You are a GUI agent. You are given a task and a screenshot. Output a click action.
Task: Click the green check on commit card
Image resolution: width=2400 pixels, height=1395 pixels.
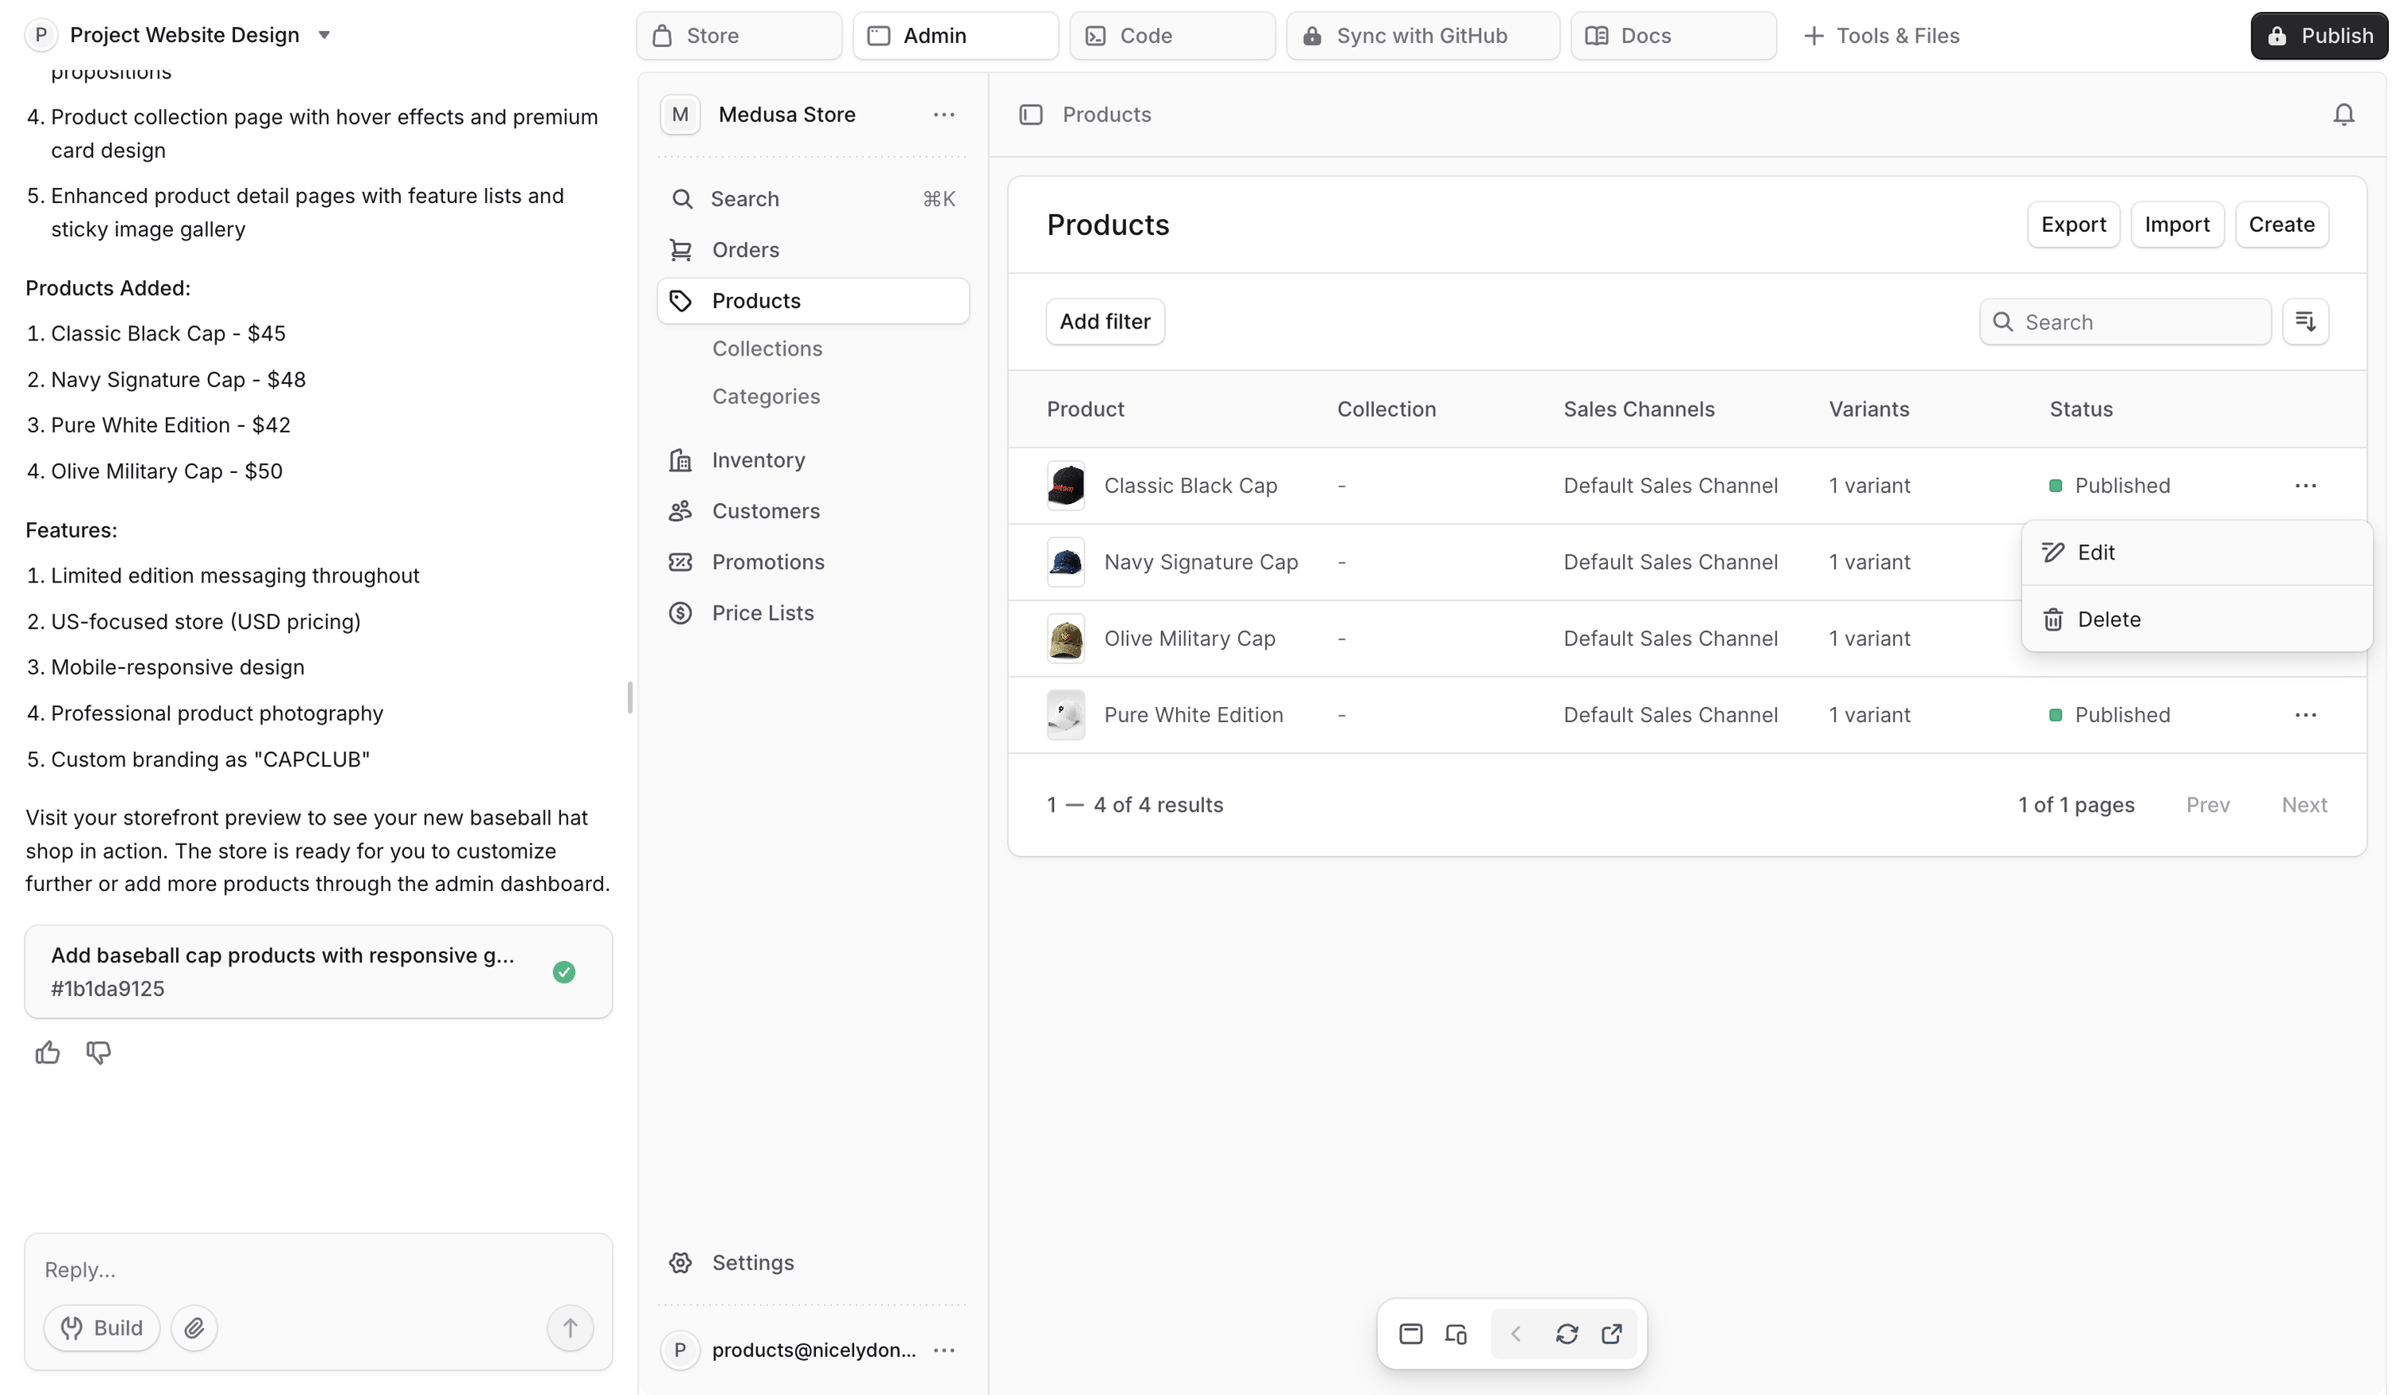(x=564, y=971)
